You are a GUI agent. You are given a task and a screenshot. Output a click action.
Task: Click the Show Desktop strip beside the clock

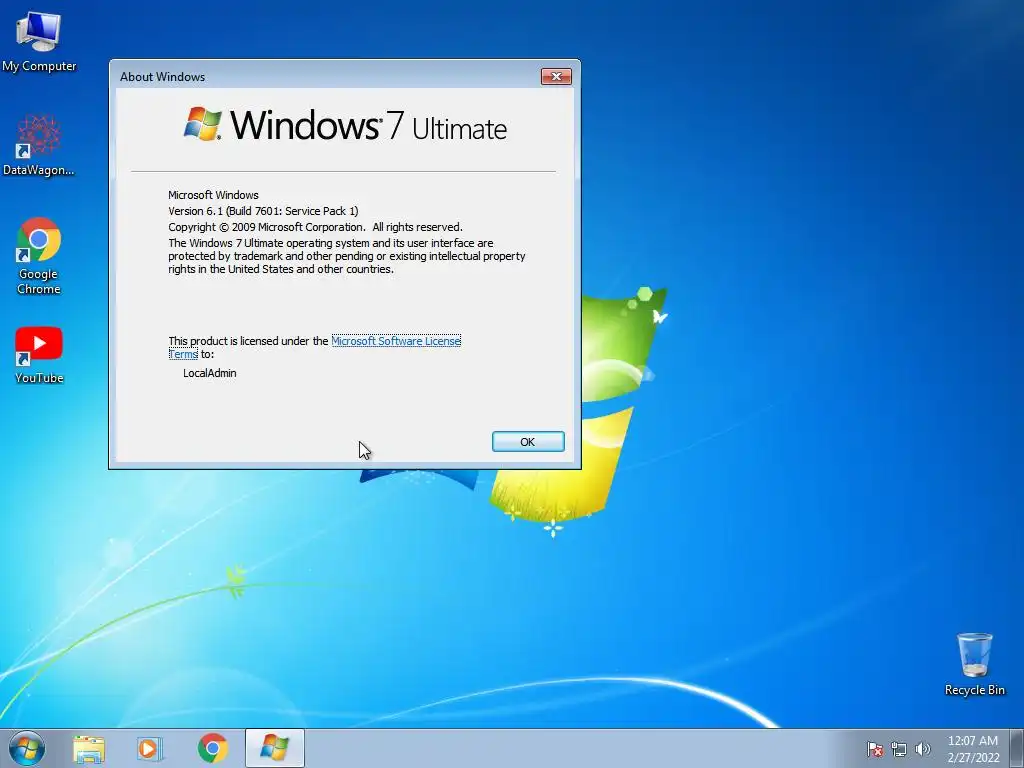tap(1017, 748)
